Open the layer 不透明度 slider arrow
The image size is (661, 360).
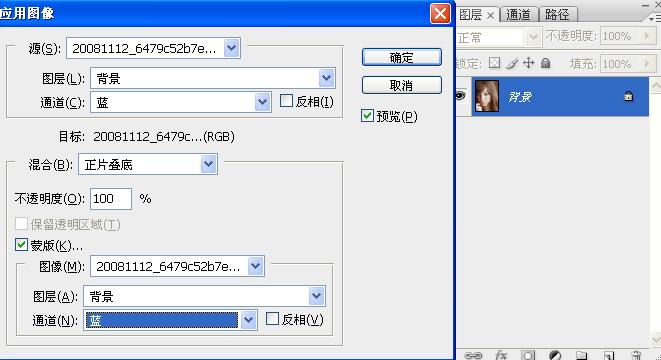click(x=647, y=36)
